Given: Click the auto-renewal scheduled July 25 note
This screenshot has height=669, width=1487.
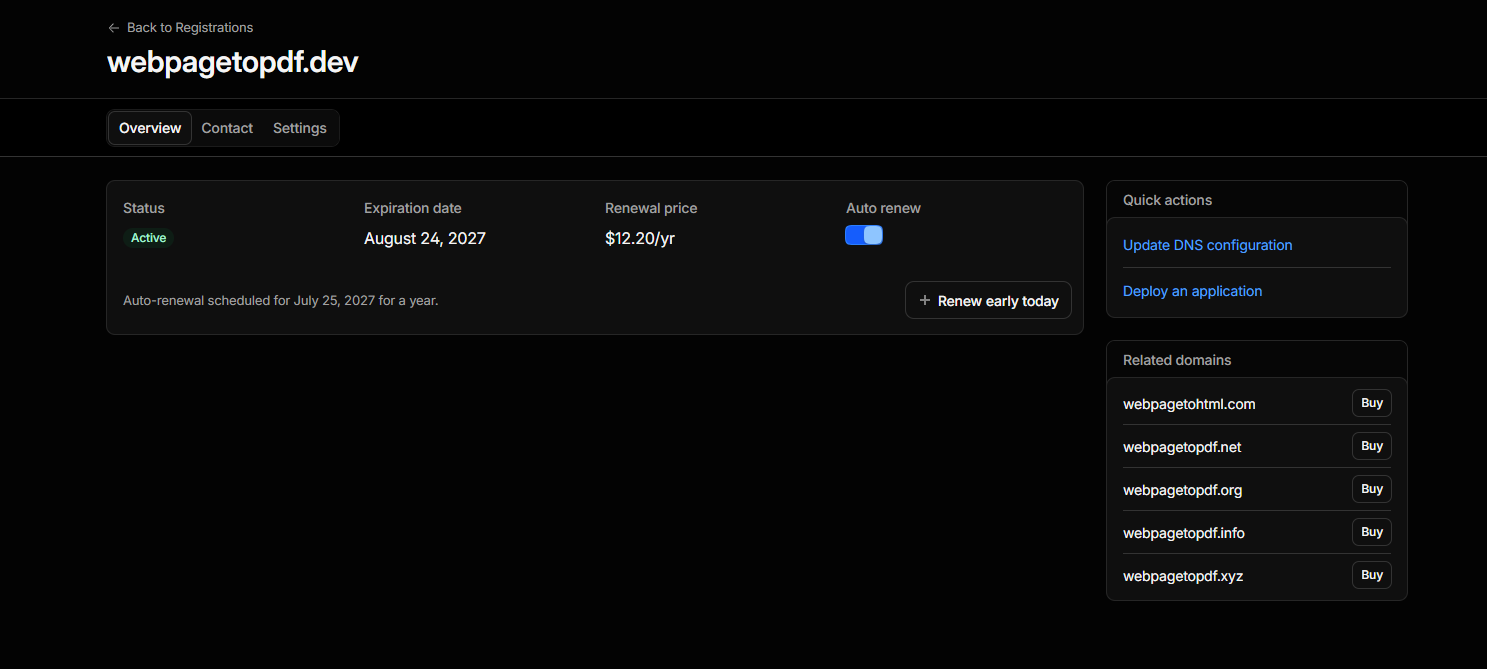Looking at the screenshot, I should click(281, 300).
